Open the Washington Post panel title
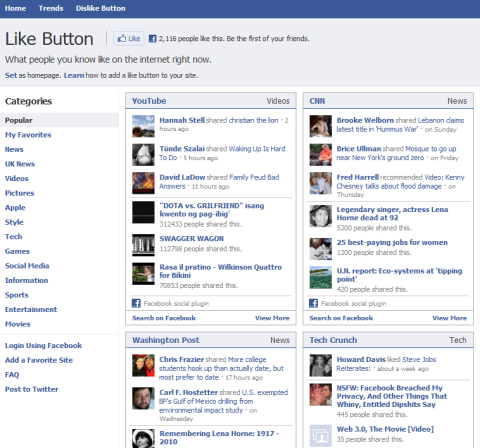 (166, 340)
